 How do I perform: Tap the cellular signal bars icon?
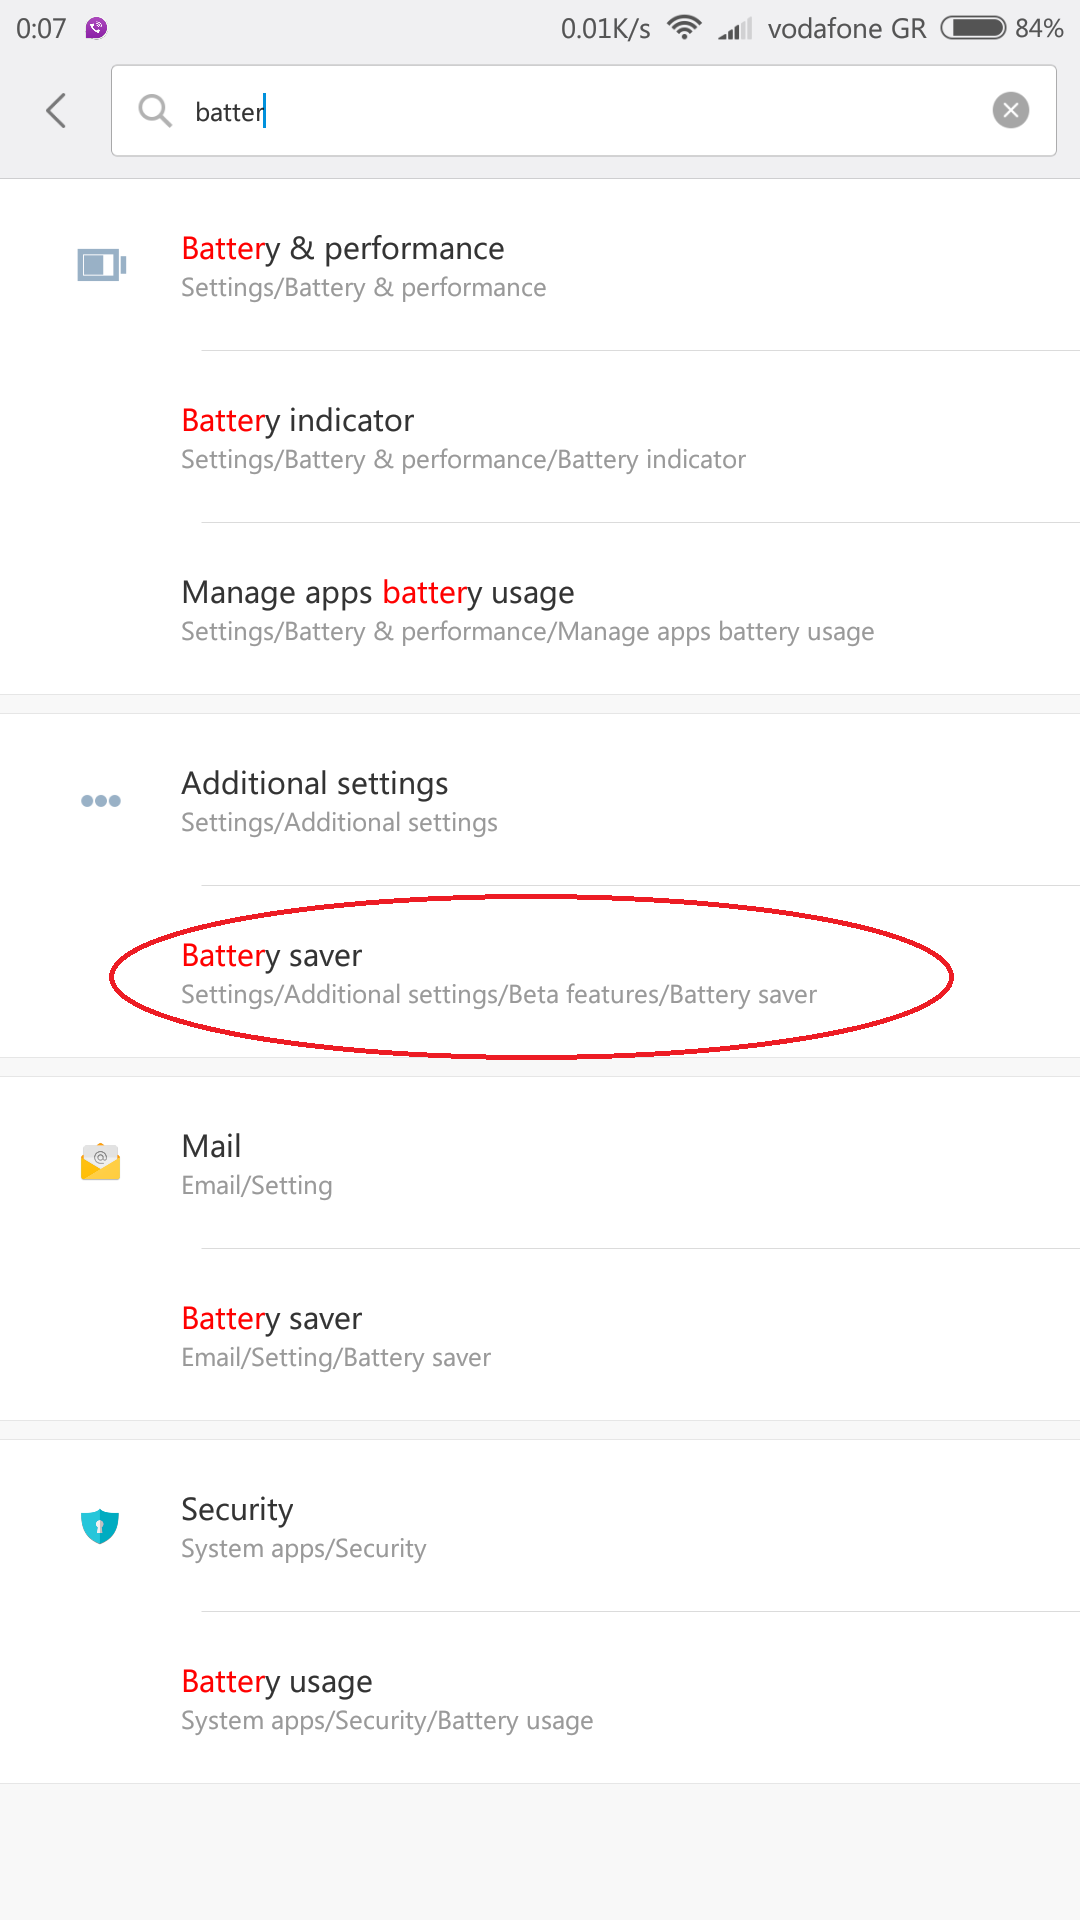click(734, 29)
